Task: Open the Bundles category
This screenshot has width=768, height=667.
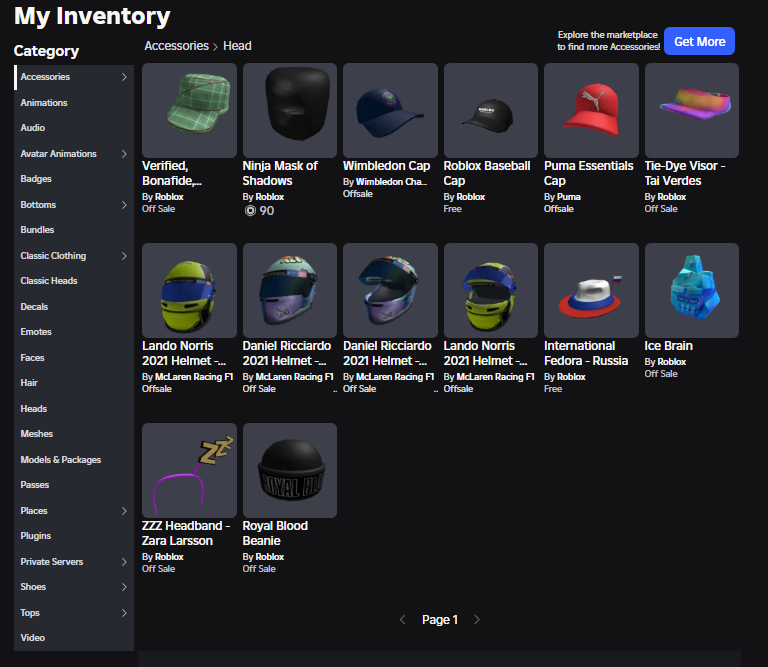Action: (x=74, y=230)
